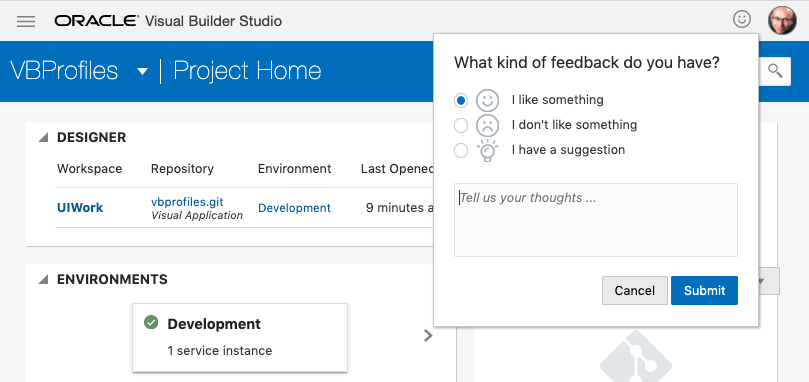Click the 'I like something' label text

tap(558, 100)
